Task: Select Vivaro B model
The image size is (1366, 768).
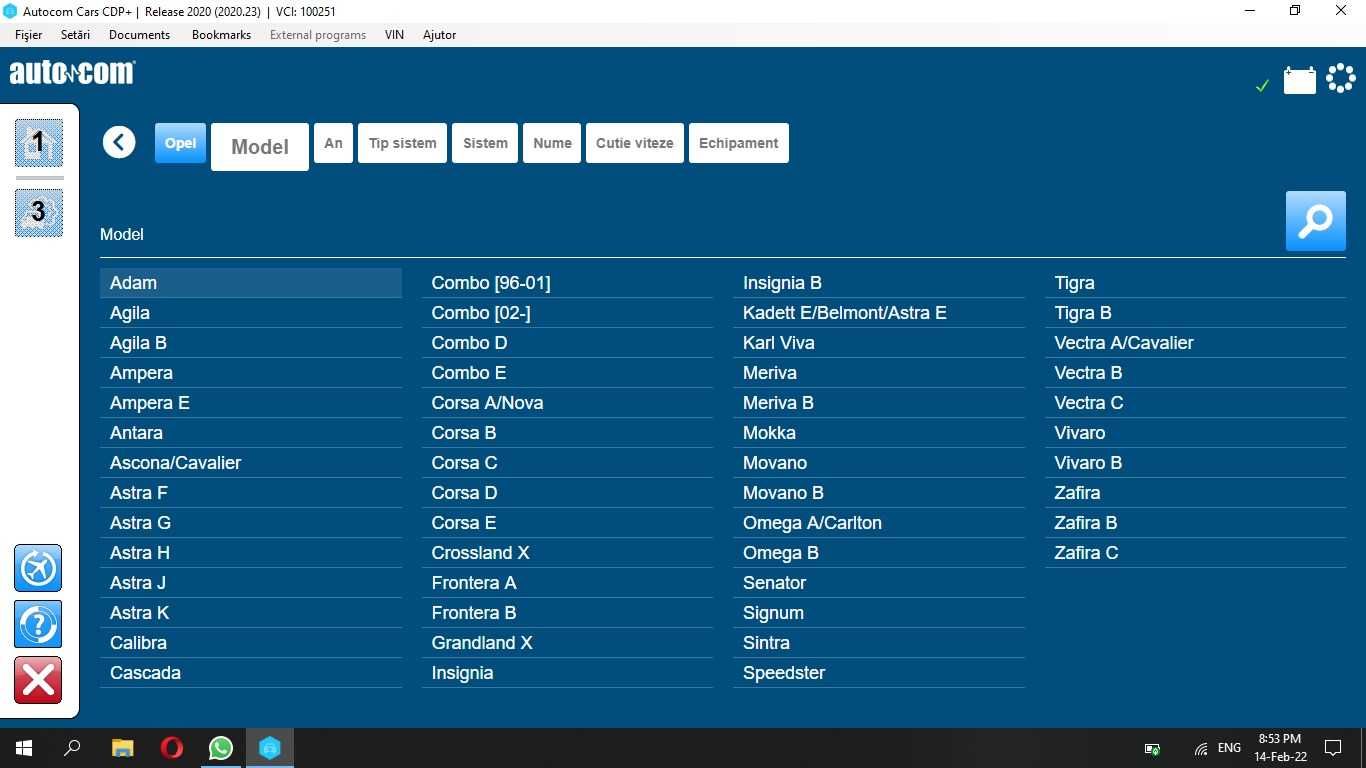Action: click(1196, 463)
